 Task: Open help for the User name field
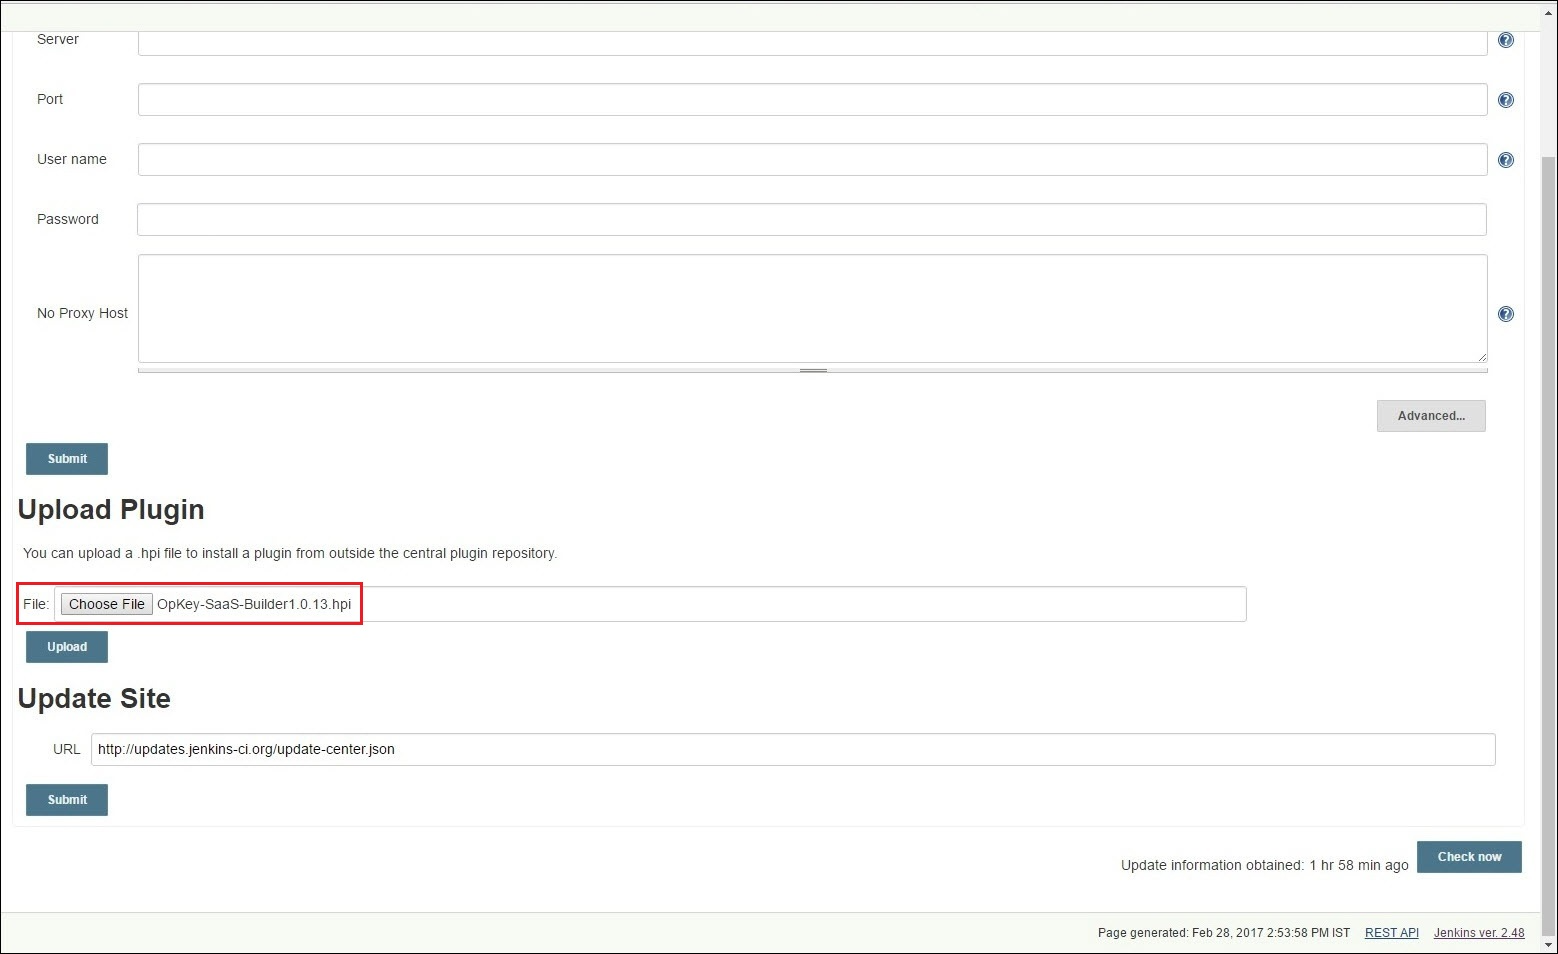(x=1506, y=160)
